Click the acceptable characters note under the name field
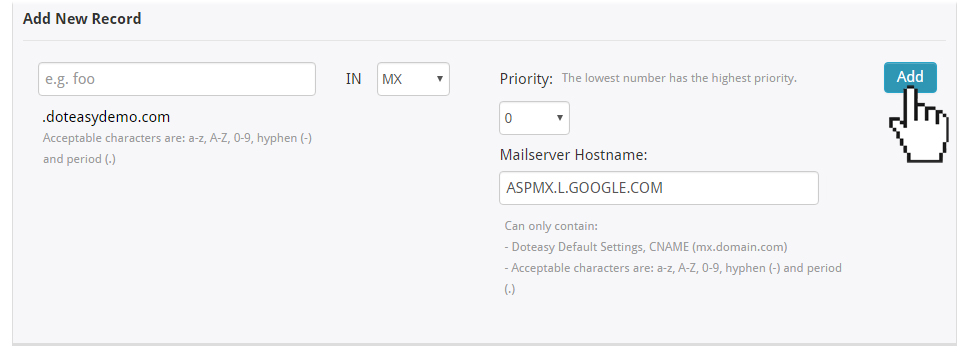971x362 pixels. (x=177, y=149)
